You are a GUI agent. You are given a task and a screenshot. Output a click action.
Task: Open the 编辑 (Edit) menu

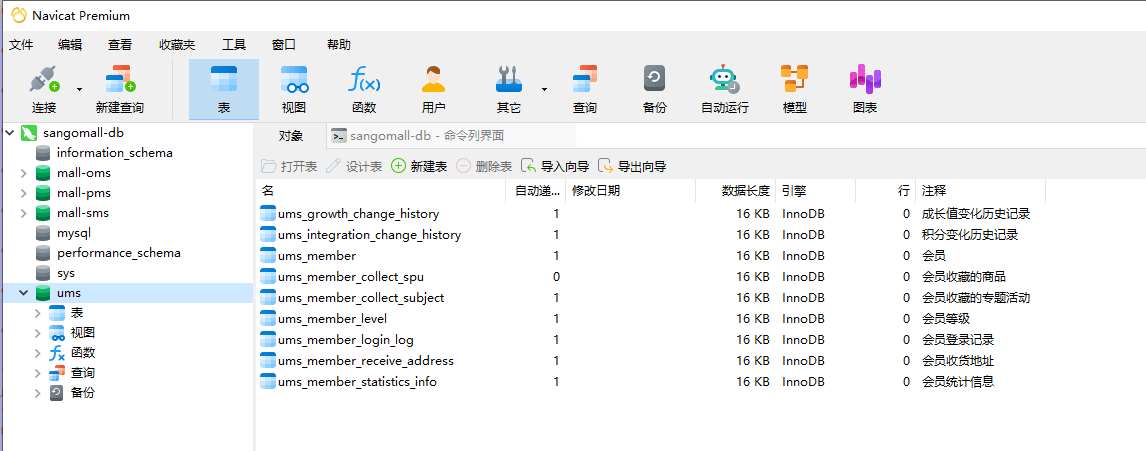click(x=70, y=45)
